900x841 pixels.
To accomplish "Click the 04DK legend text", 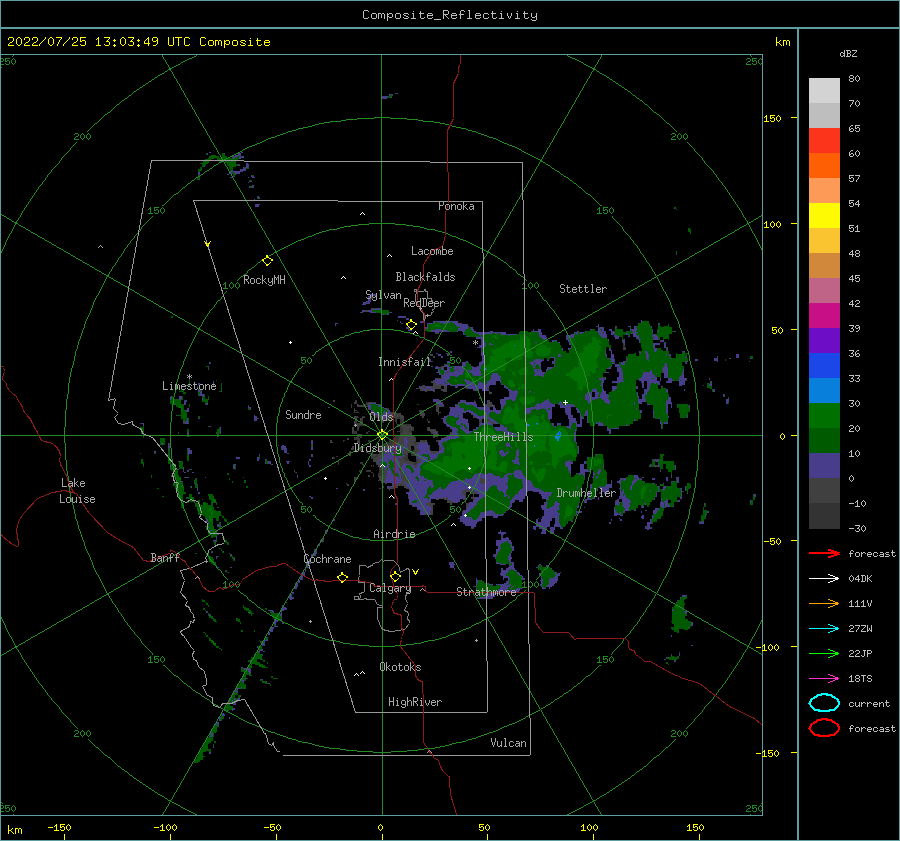I will coord(860,578).
